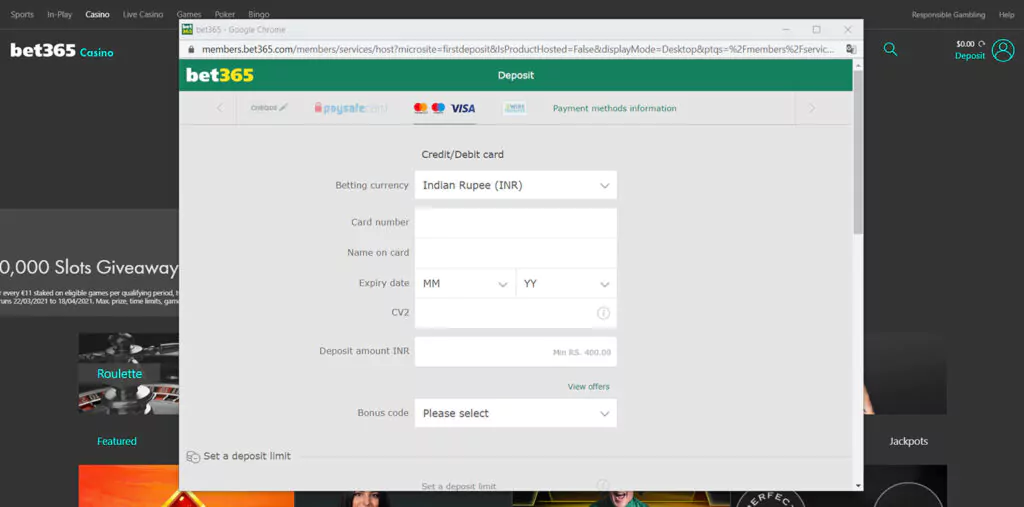Click the Deposit link under balance

970,56
